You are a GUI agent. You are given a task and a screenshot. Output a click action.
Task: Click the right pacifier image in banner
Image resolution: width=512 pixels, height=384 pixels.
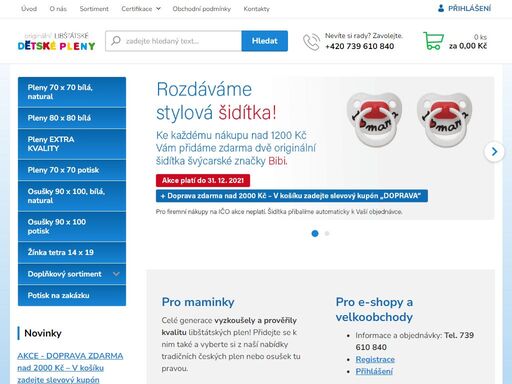coord(445,120)
